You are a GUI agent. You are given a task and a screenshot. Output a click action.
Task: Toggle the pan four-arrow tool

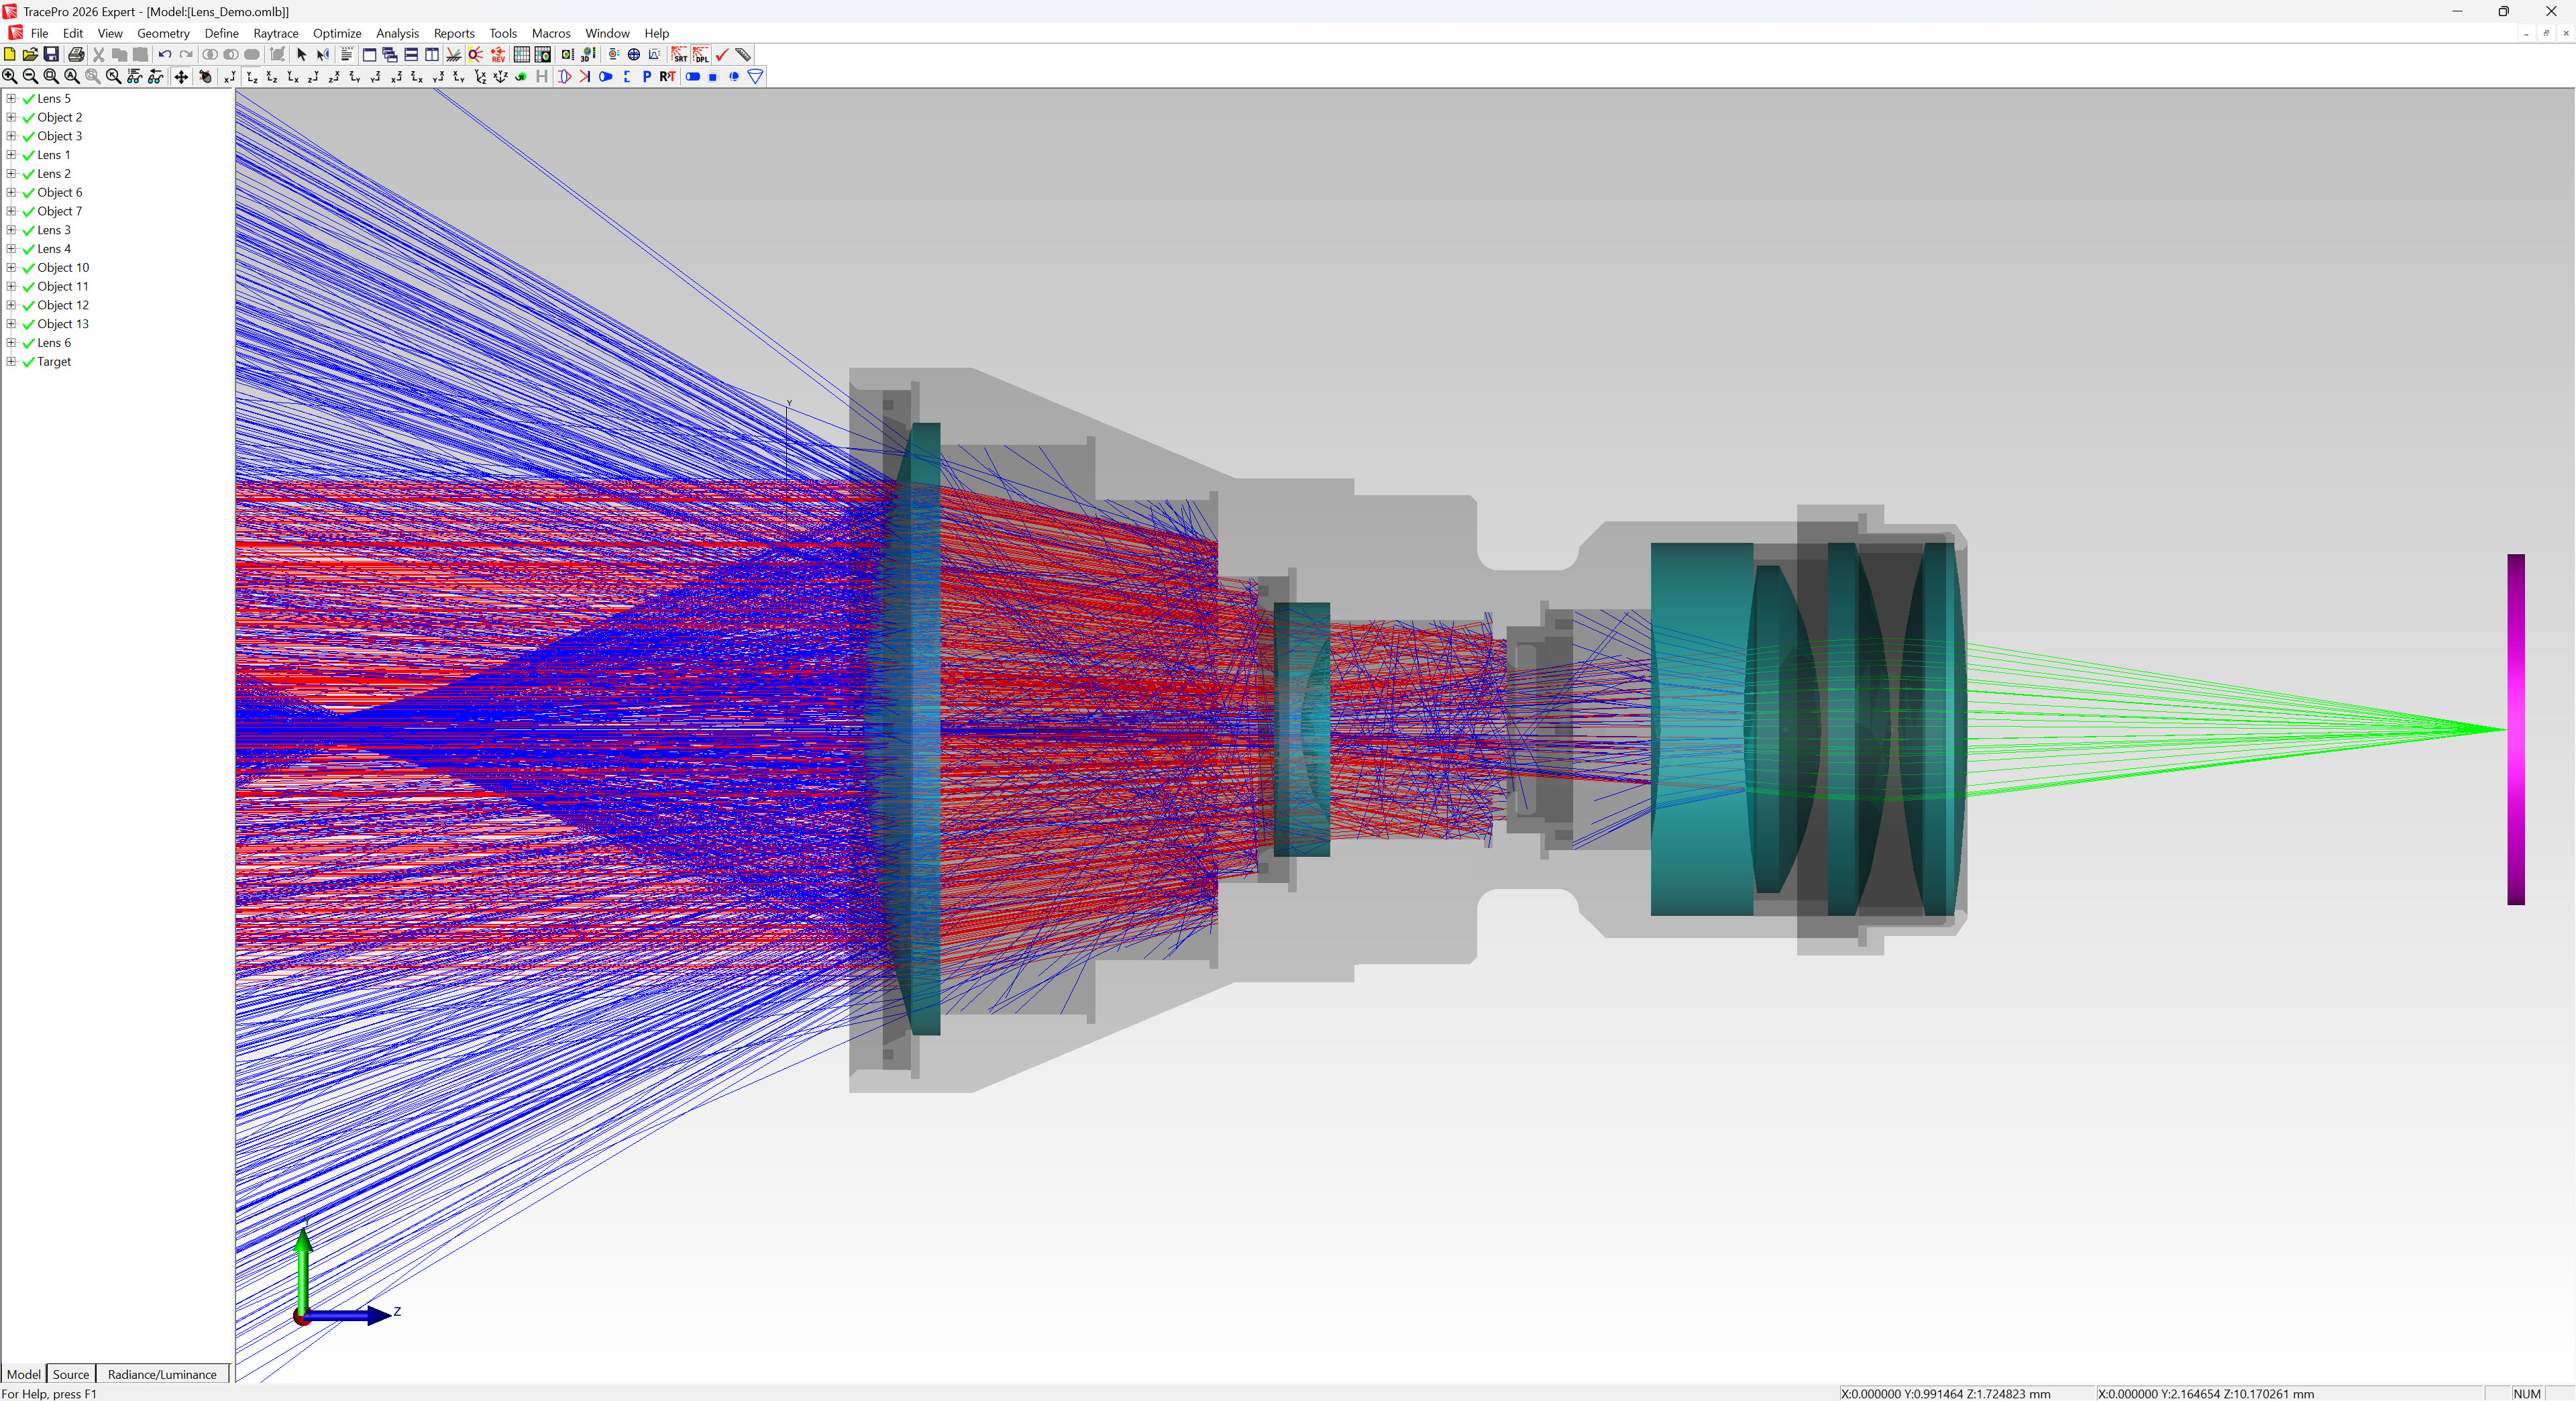tap(181, 77)
